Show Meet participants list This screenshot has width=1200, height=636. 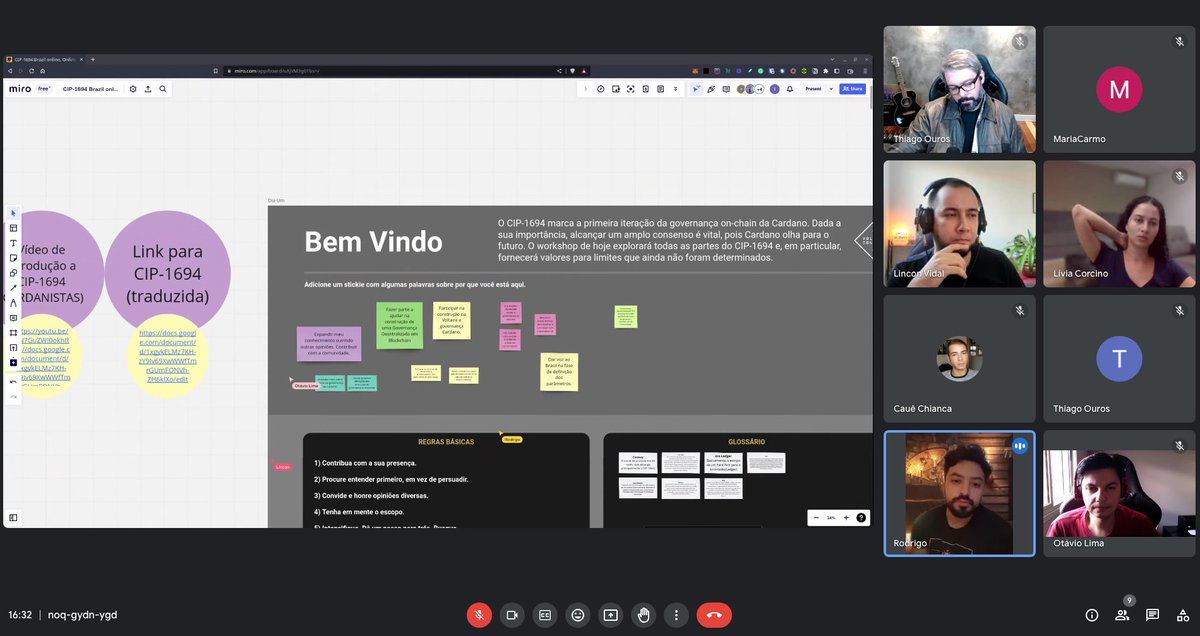1122,615
